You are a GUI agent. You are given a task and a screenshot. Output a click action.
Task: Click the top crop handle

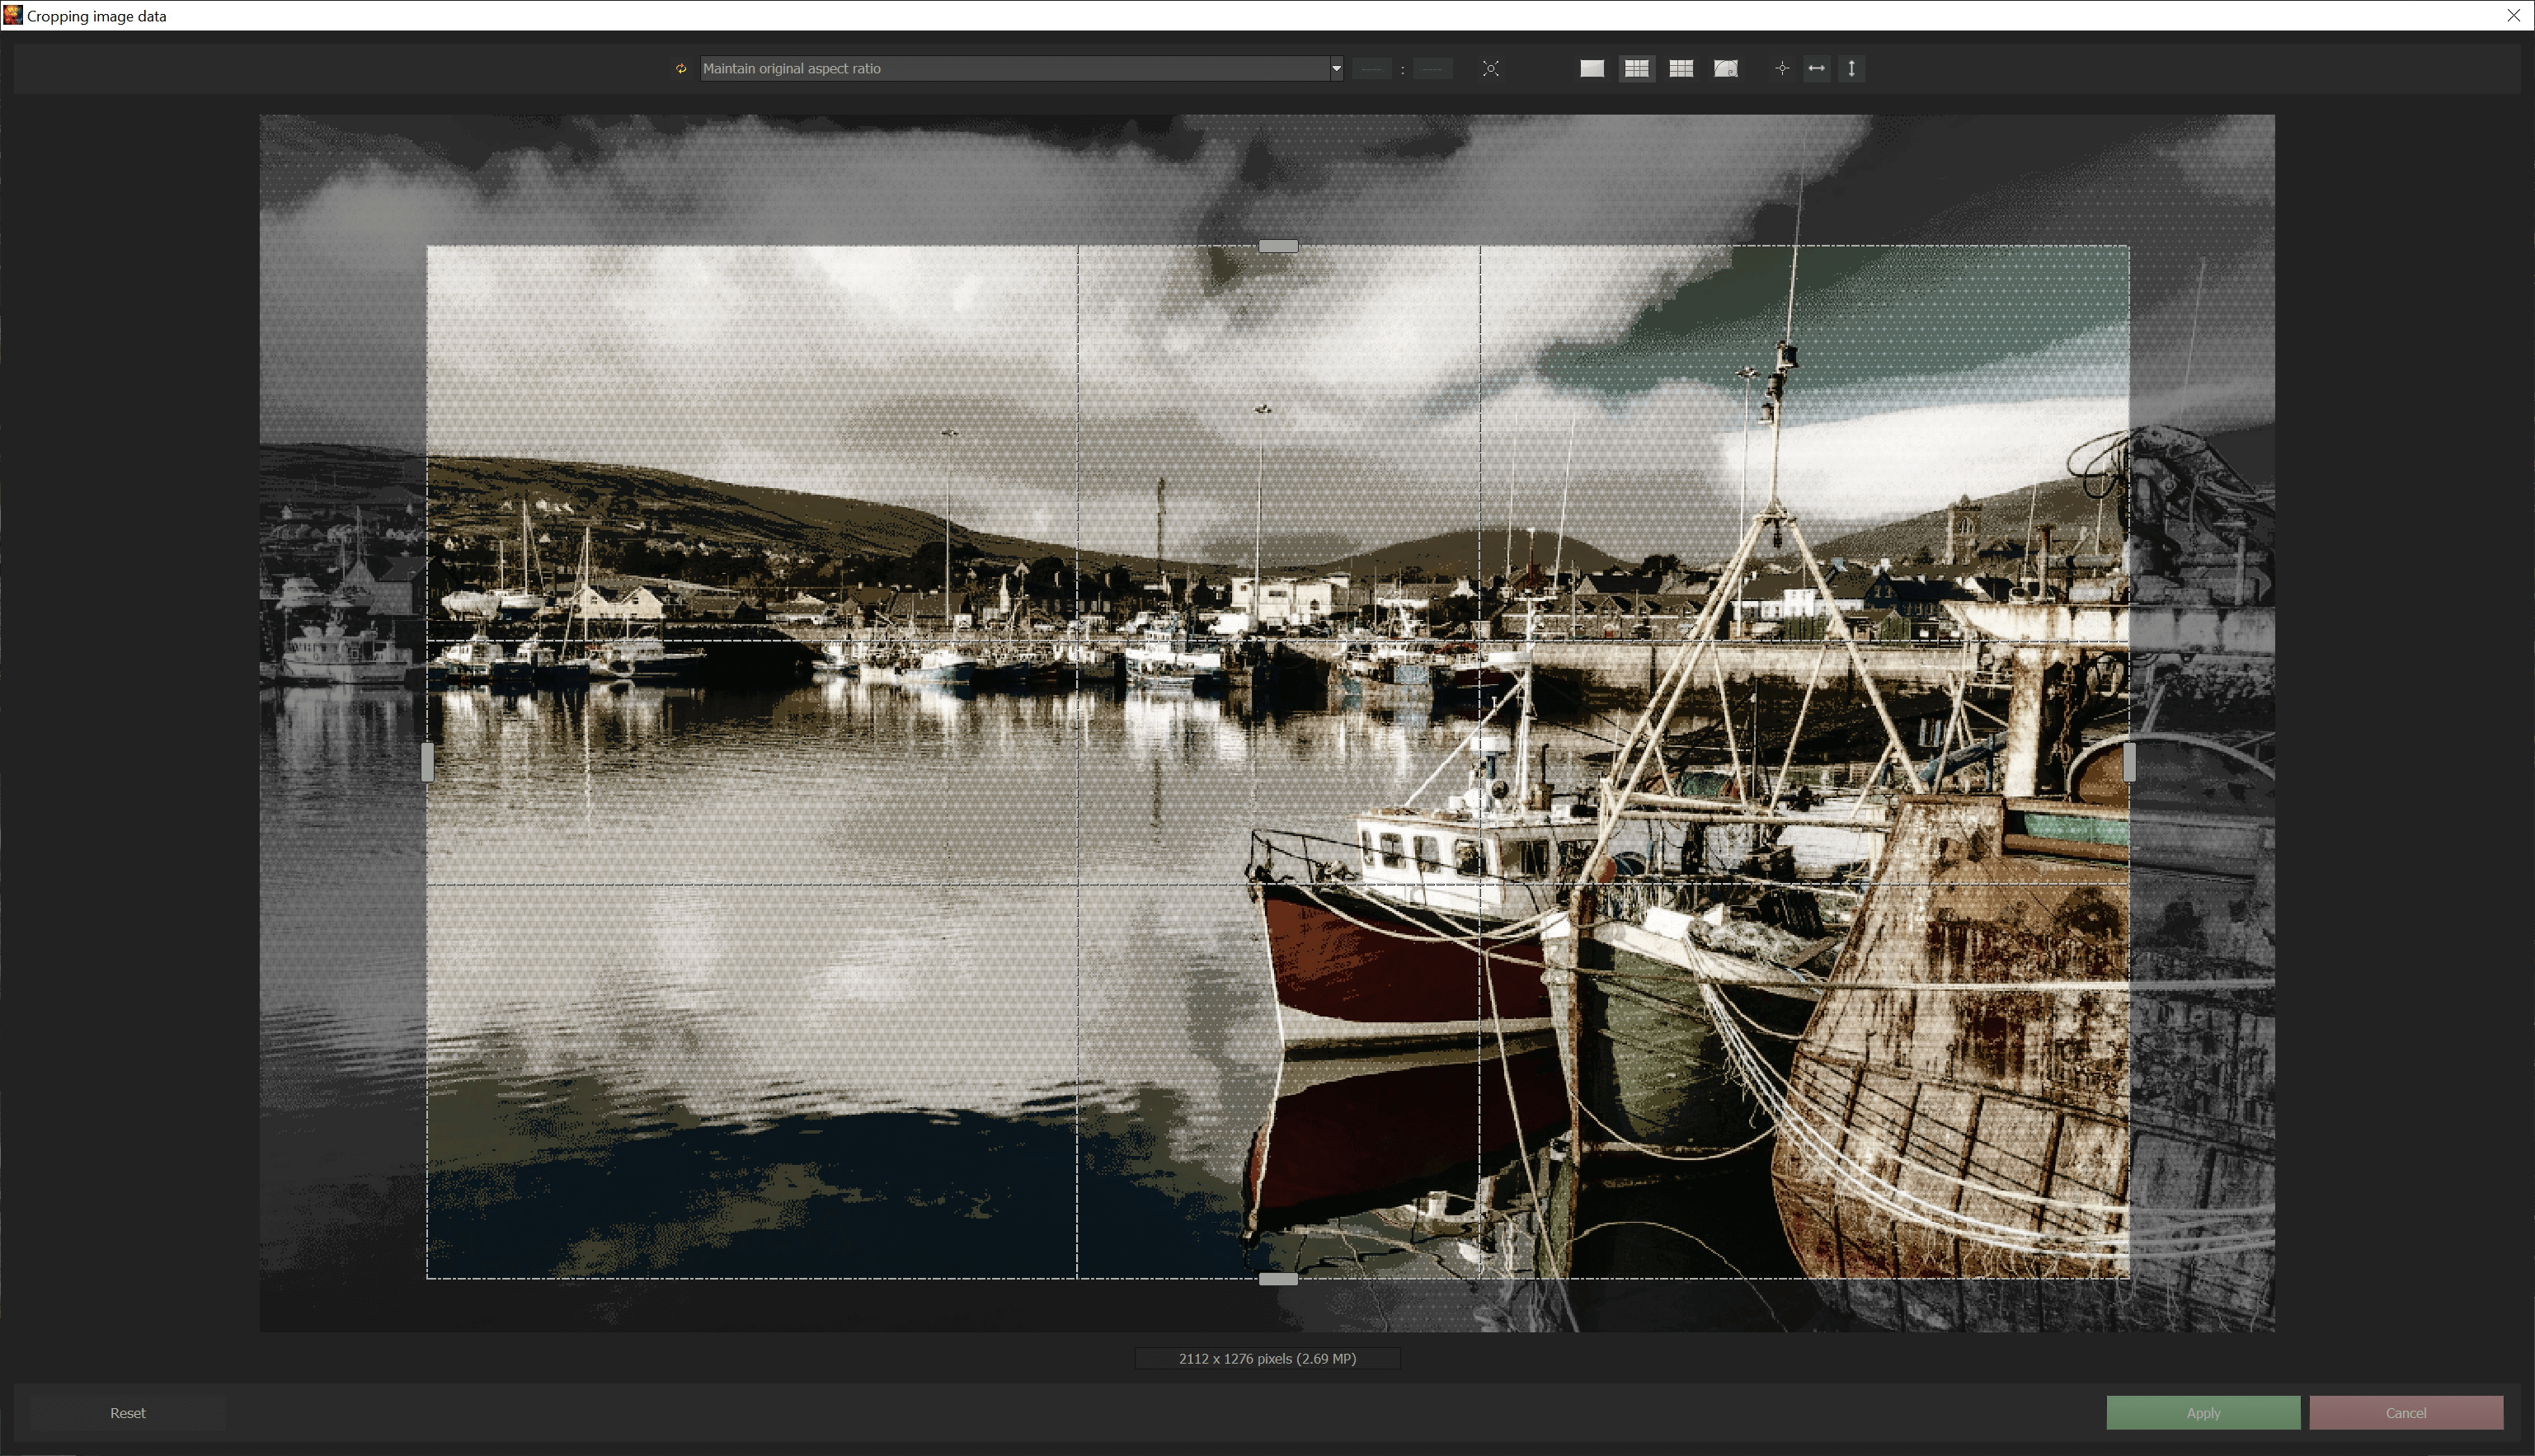tap(1278, 246)
